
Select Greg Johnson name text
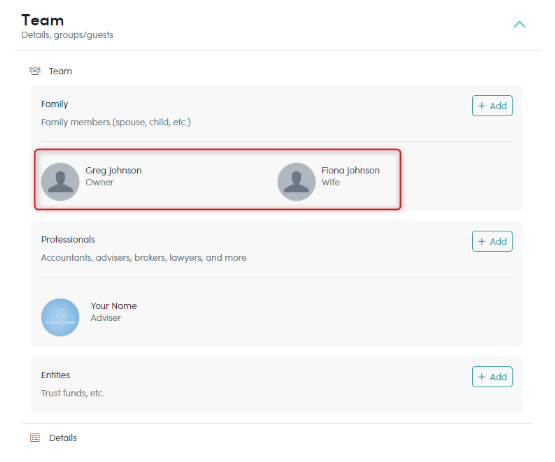tap(113, 170)
